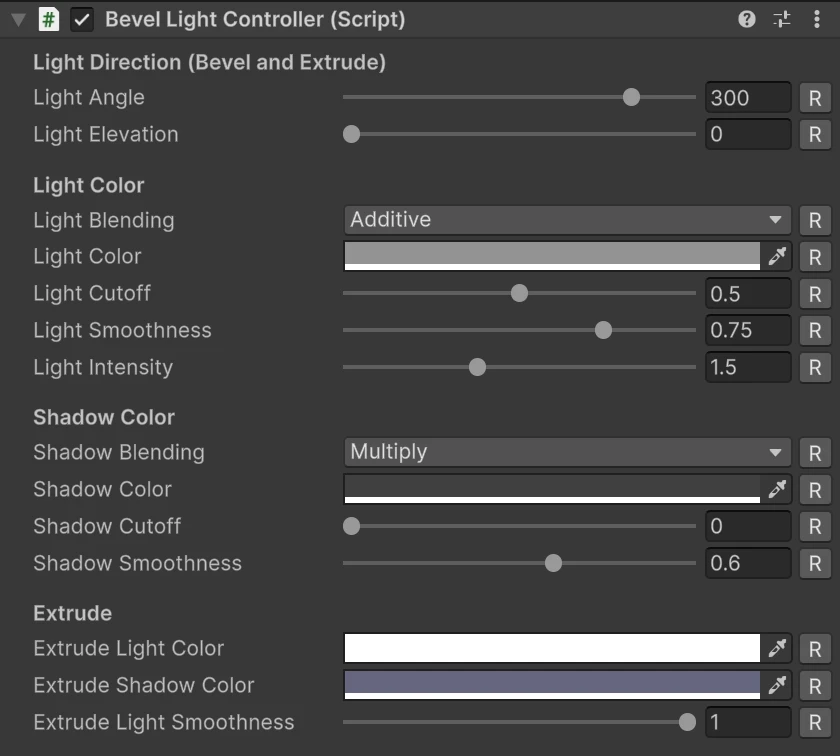Reset Shadow Smoothness with its R button
This screenshot has height=756, width=840.
815,564
